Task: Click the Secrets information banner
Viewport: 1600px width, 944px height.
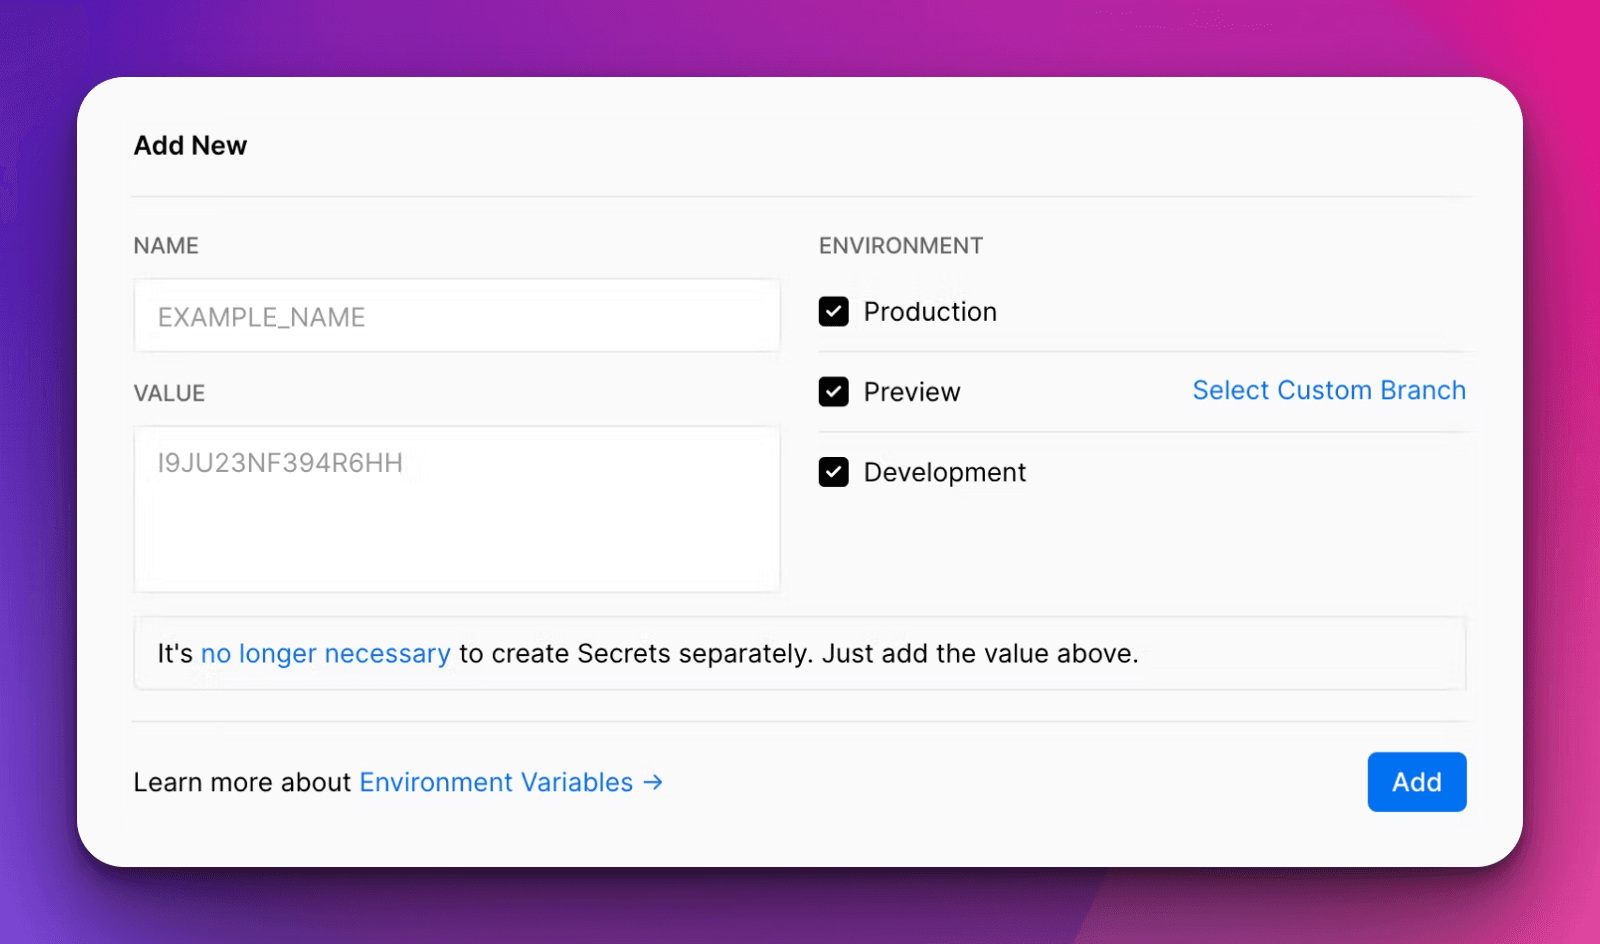Action: point(800,653)
